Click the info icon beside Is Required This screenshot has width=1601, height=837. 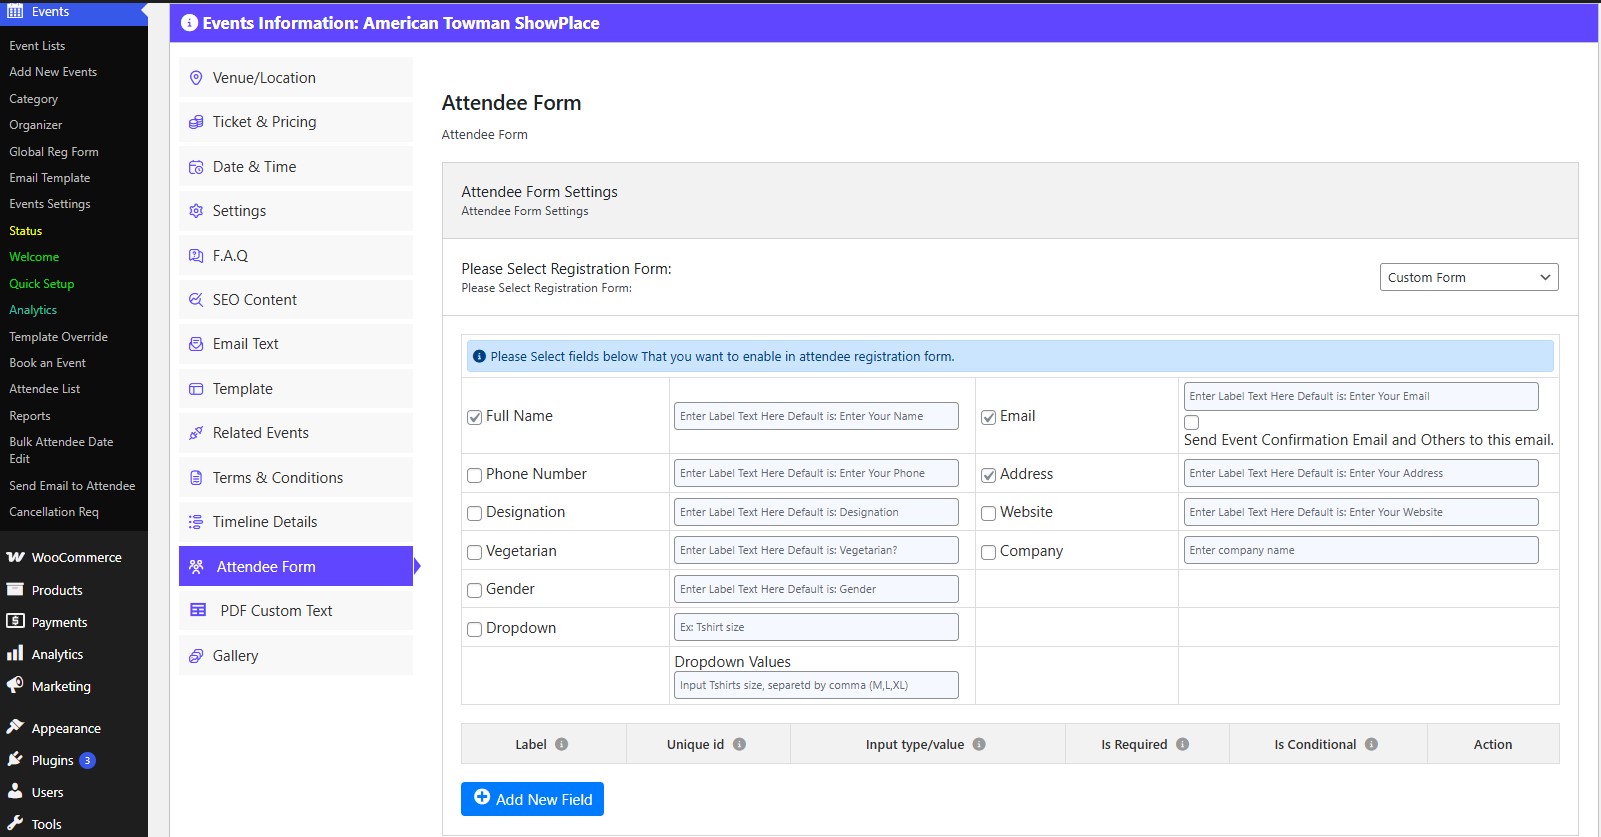[1182, 744]
